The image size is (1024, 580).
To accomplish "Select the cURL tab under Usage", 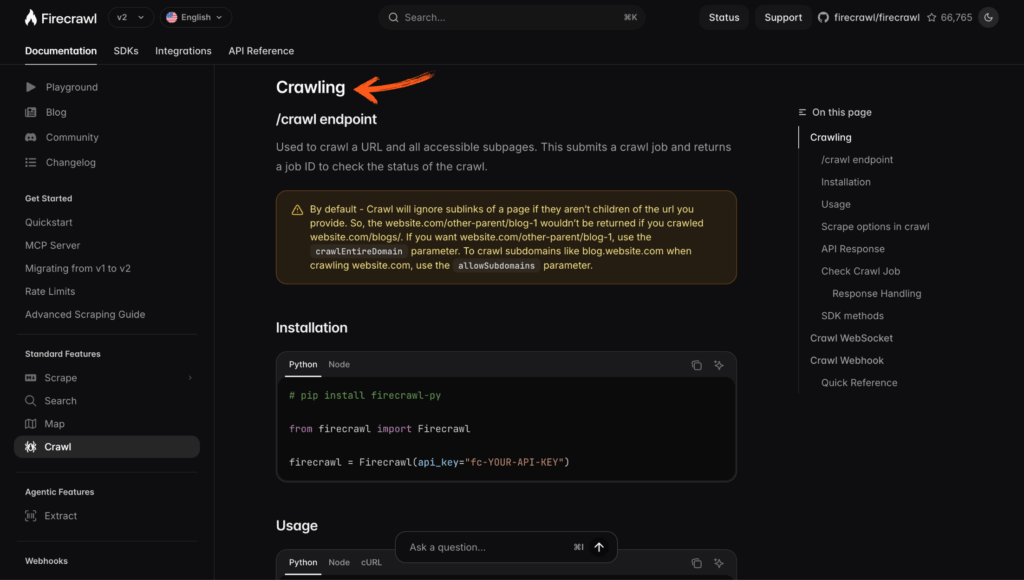I will point(371,562).
